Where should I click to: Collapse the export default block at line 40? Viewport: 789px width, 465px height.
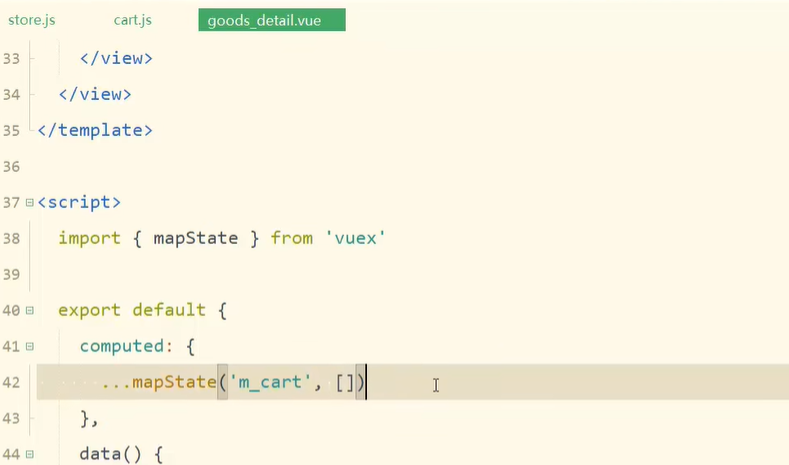pyautogui.click(x=30, y=311)
